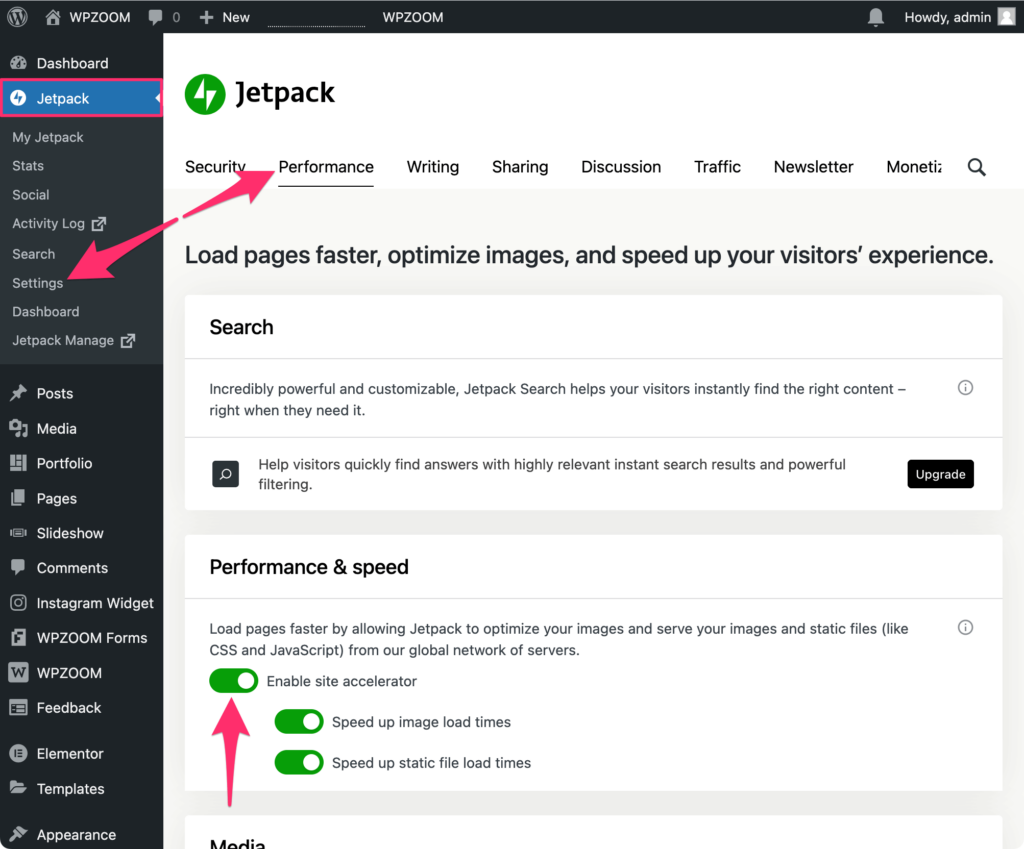Open the Activity Log external link

pos(58,224)
